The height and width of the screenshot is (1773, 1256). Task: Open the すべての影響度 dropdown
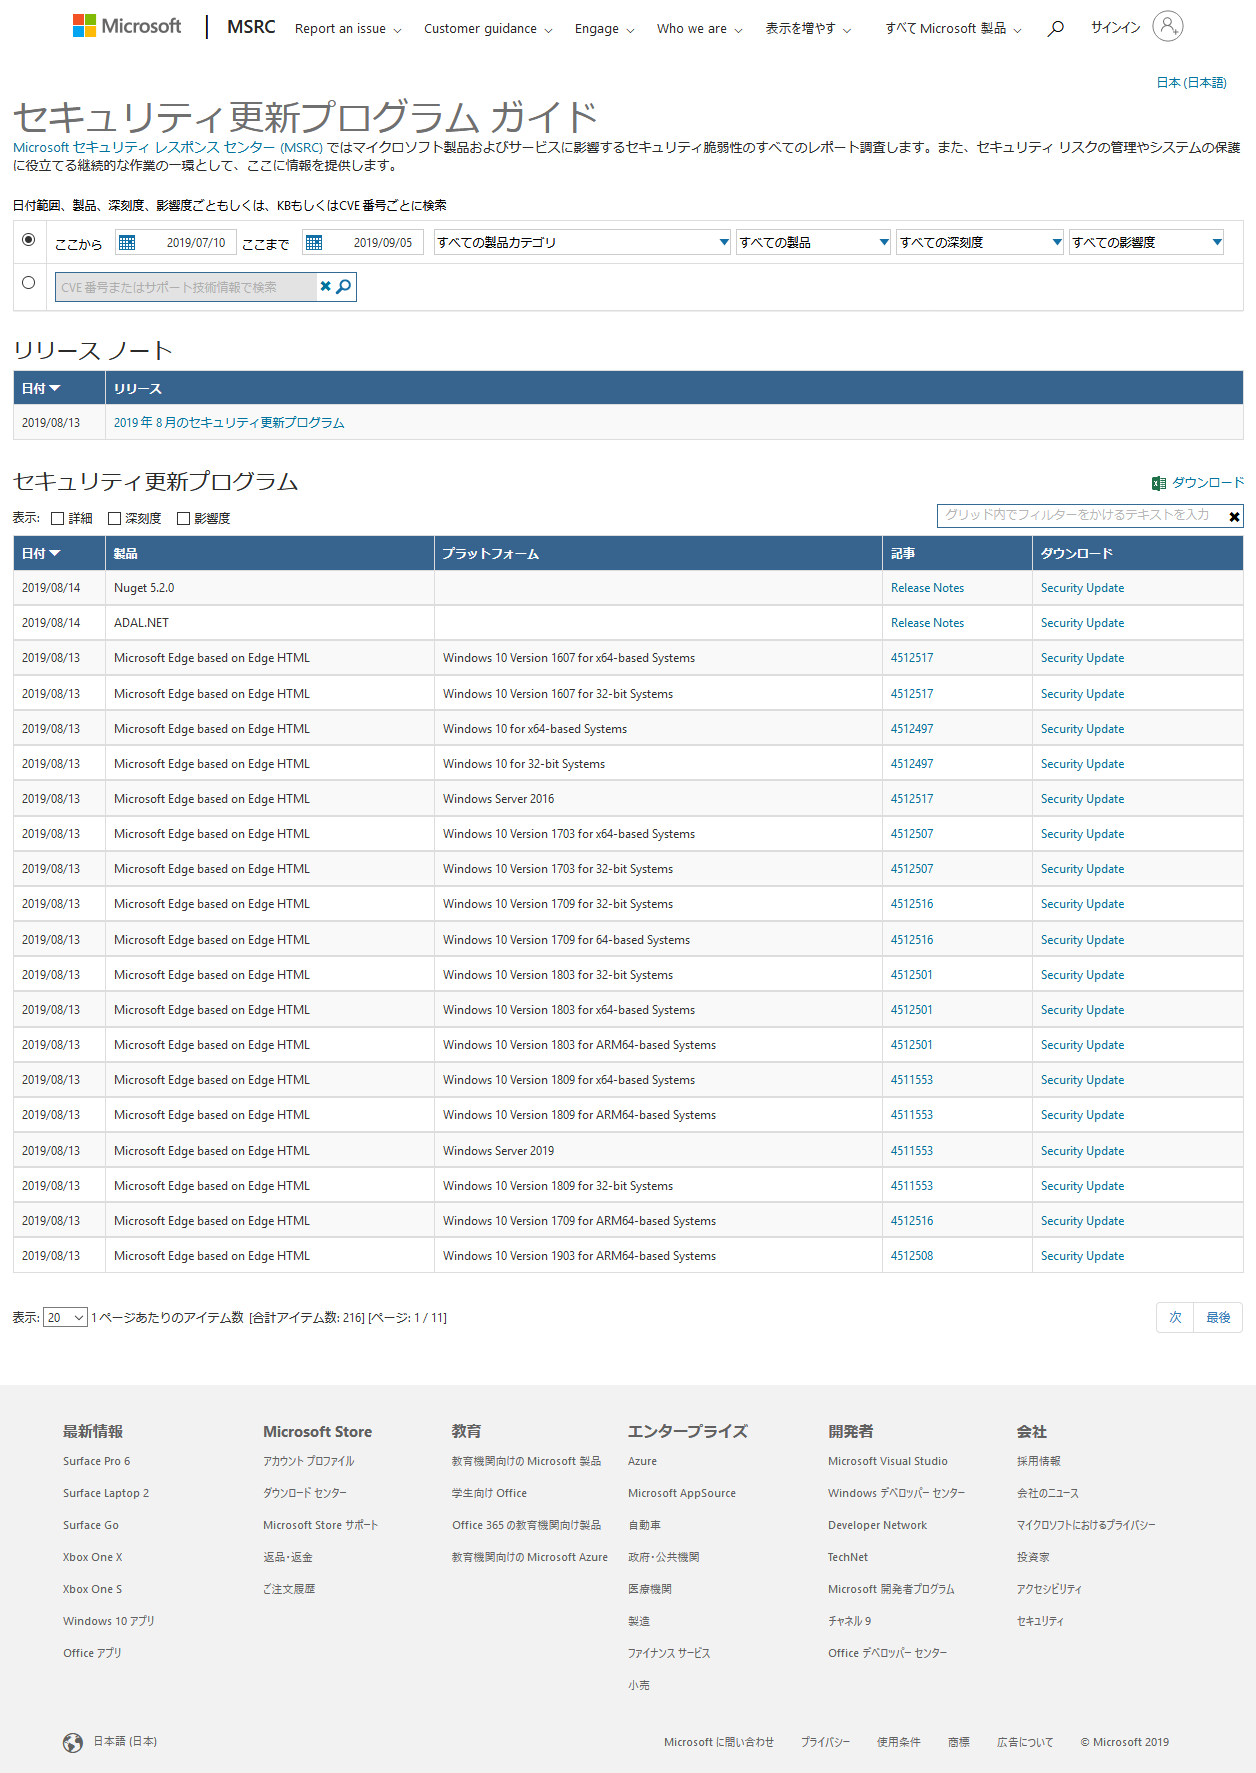[1147, 242]
